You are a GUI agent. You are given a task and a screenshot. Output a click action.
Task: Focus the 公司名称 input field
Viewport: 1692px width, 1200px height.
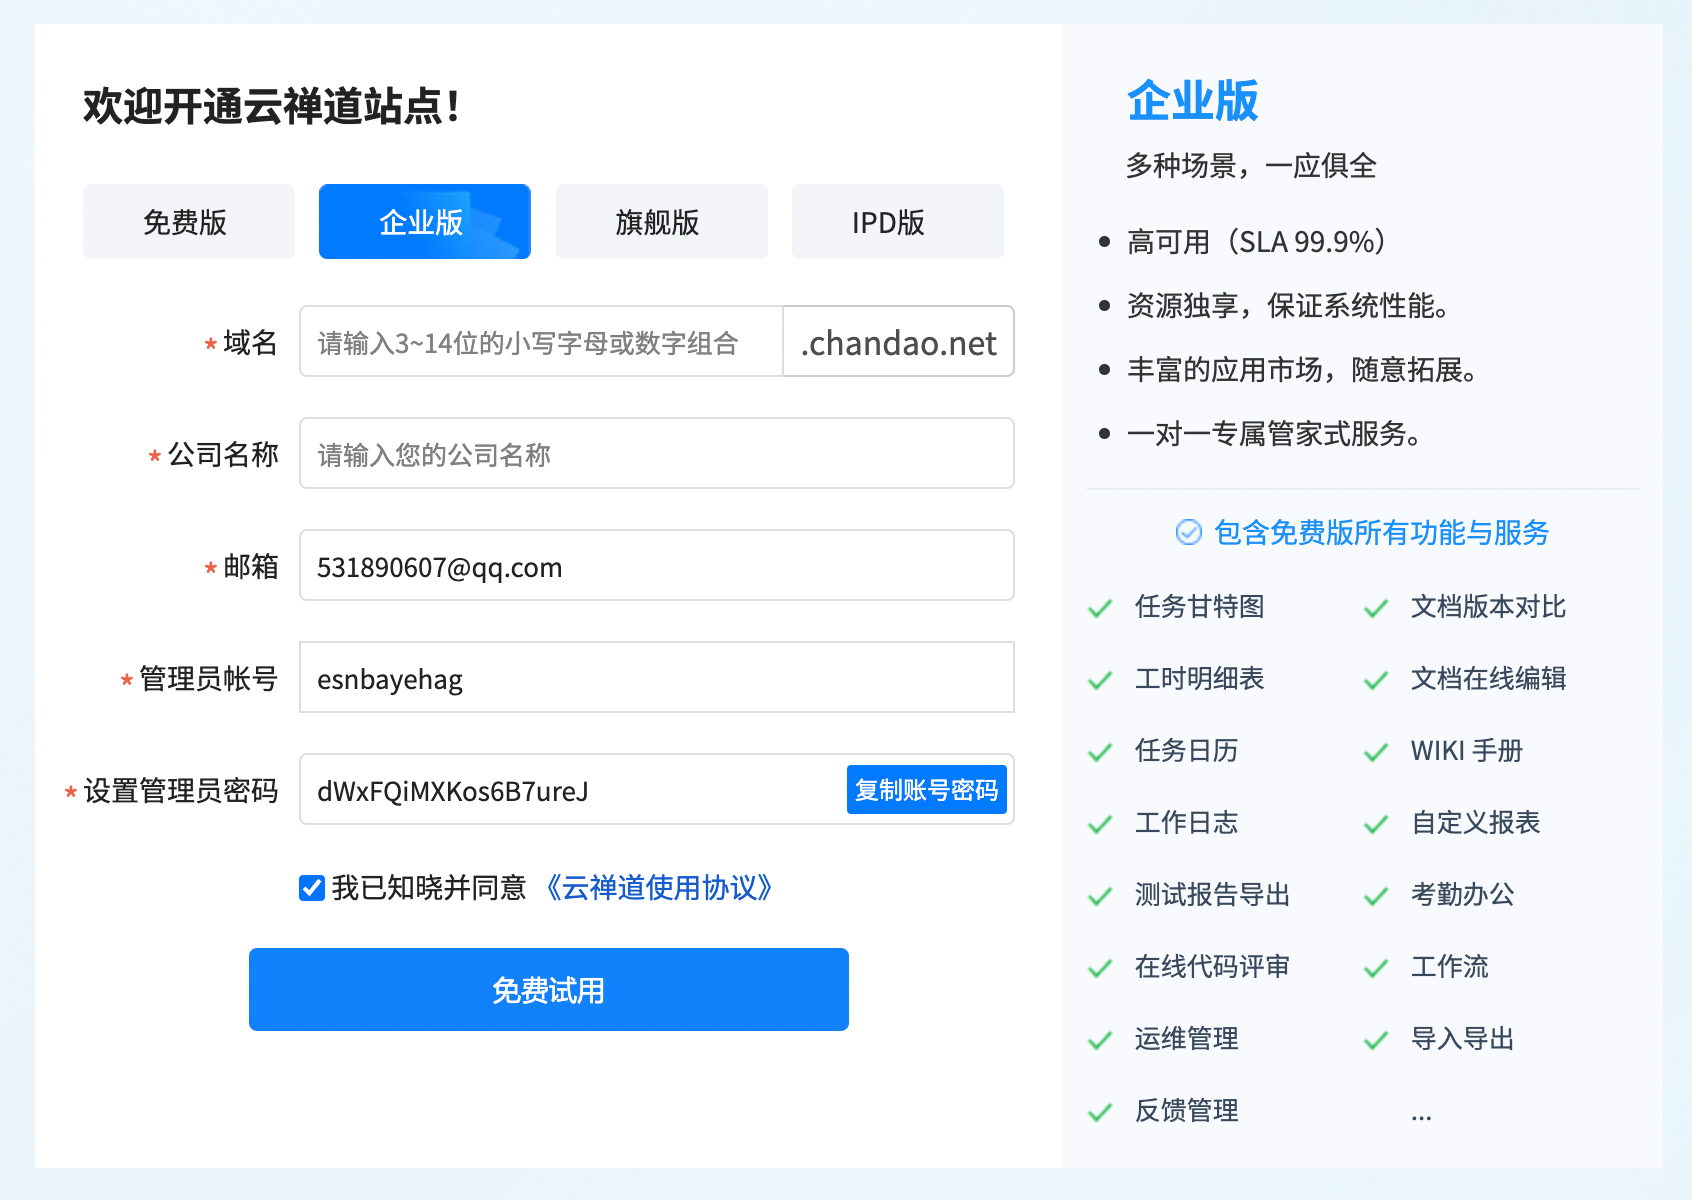click(656, 454)
